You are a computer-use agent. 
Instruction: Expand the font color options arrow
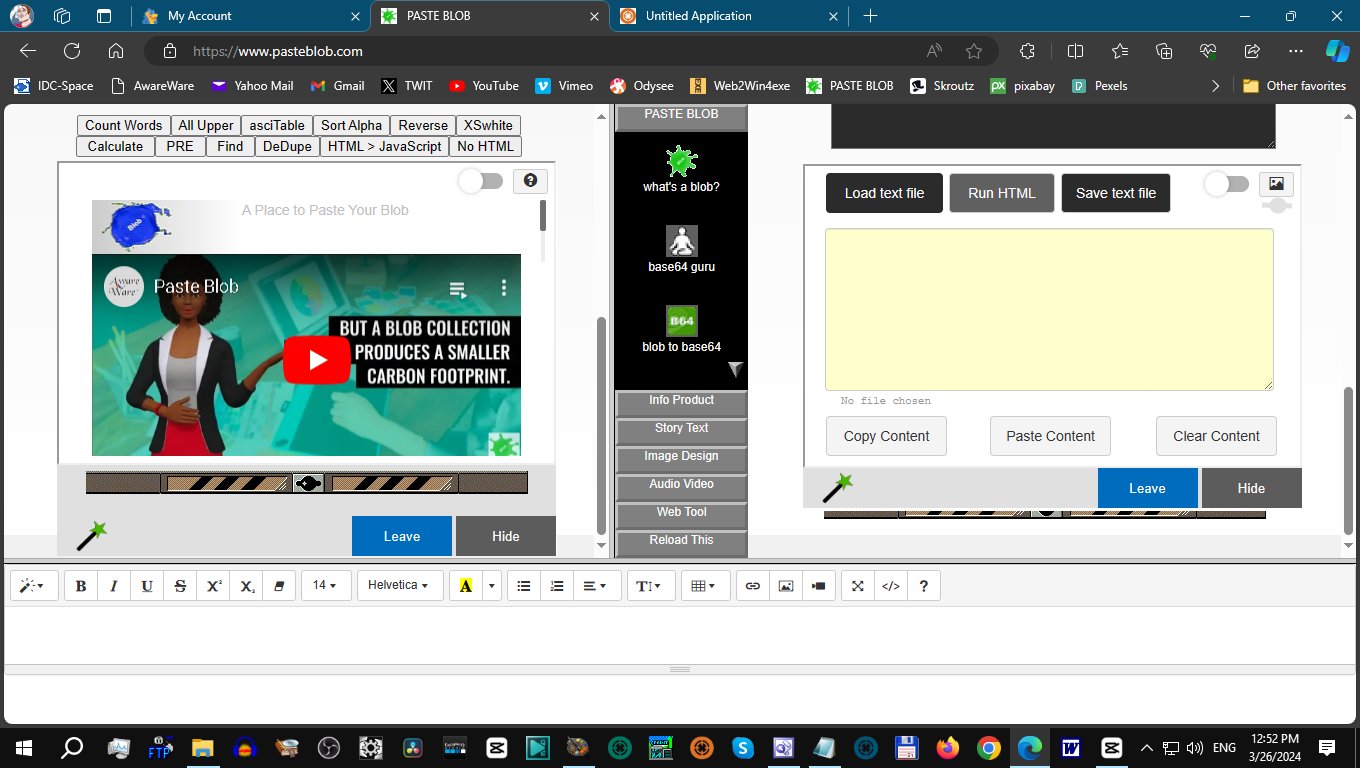(491, 585)
